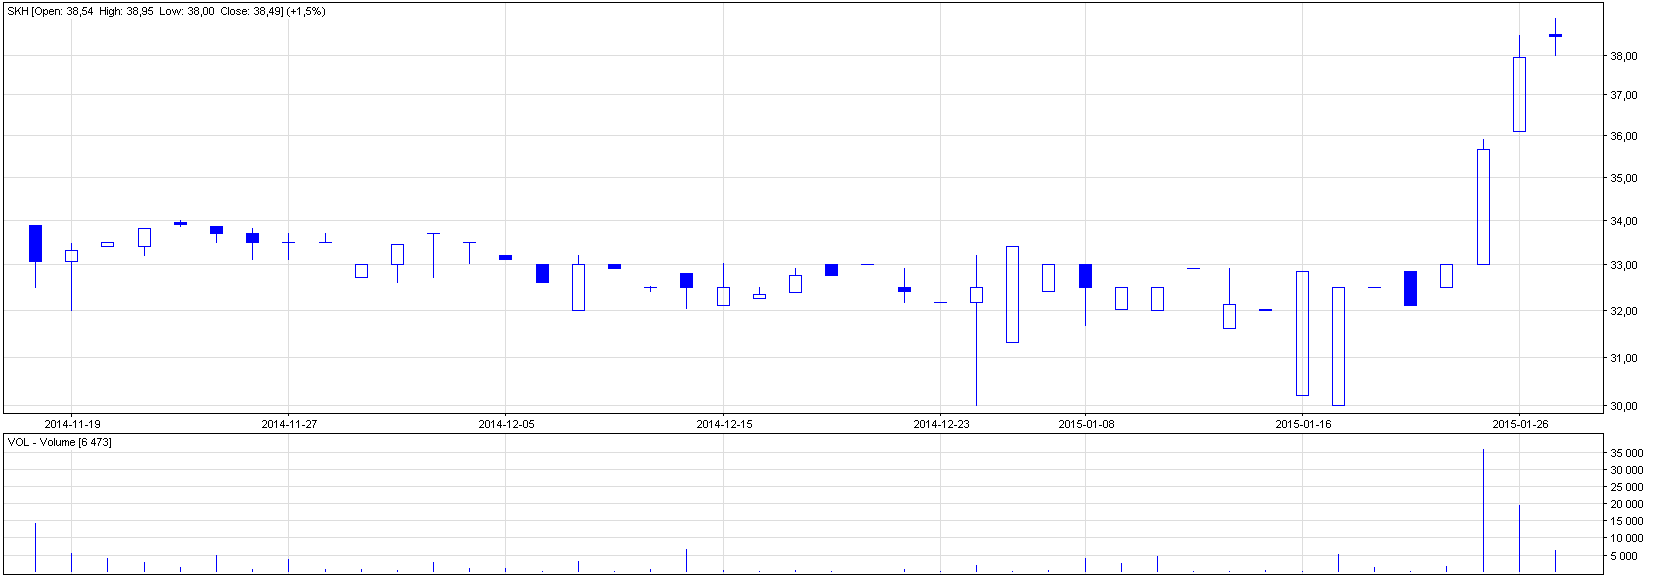Select the 31,00 price axis label
1654x579 pixels.
pyautogui.click(x=1623, y=358)
